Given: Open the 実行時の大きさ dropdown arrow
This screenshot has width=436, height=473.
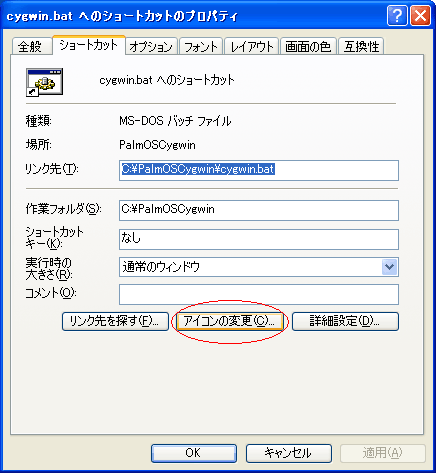Looking at the screenshot, I should pos(389,267).
